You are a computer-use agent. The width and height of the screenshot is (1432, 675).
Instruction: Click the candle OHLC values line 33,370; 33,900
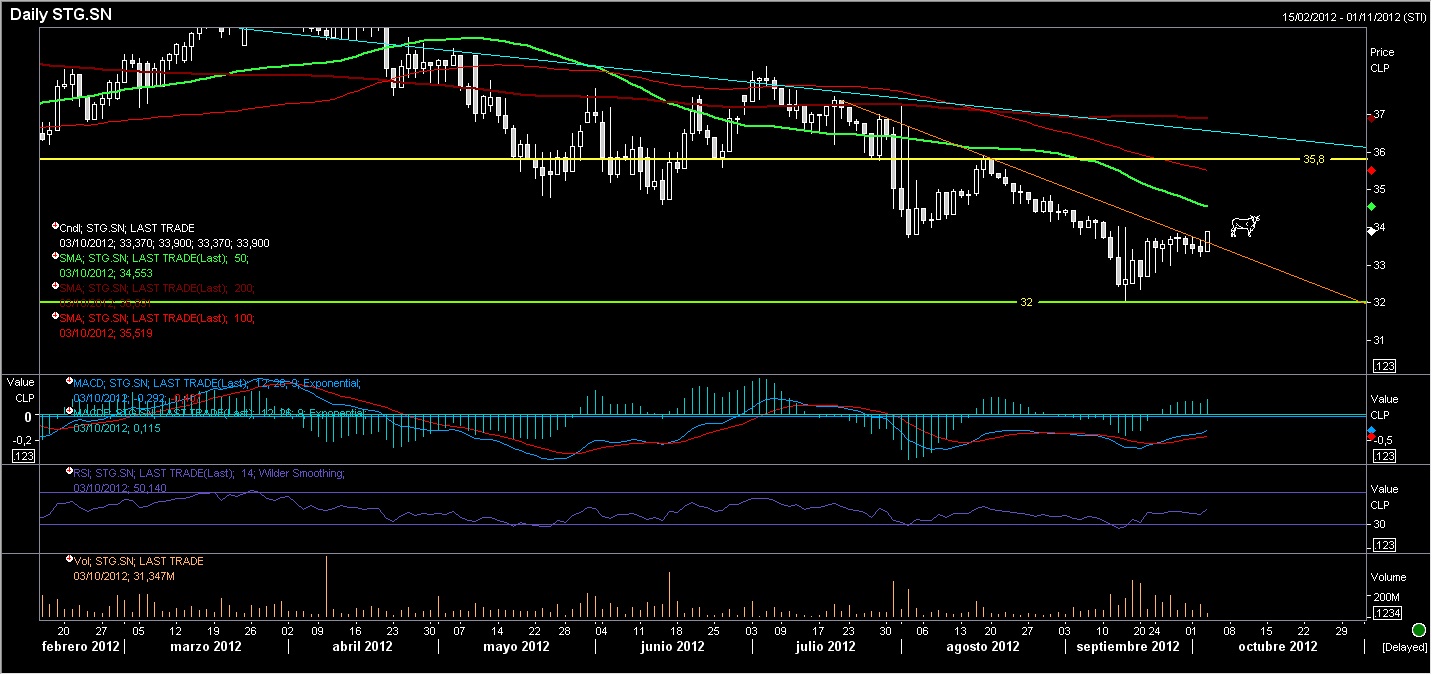click(164, 243)
